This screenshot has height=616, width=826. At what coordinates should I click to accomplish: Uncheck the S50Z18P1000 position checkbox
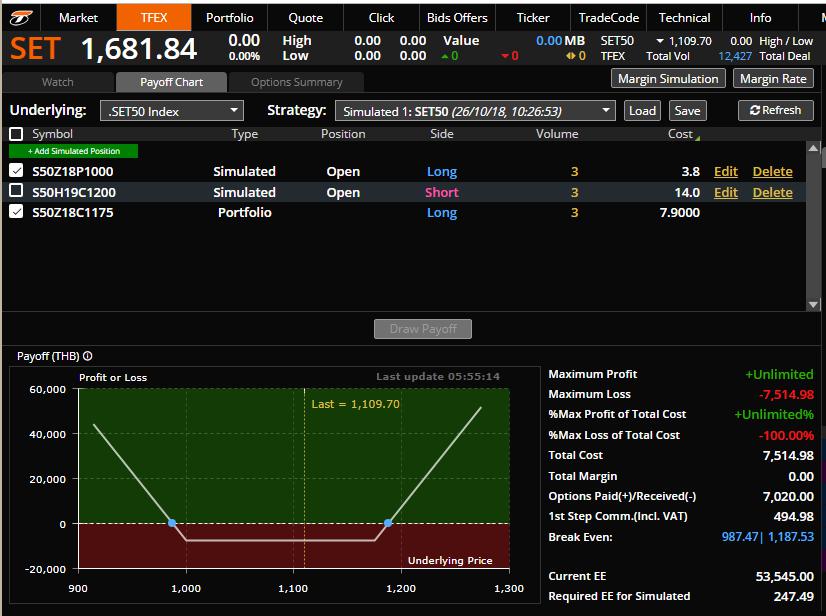coord(16,170)
